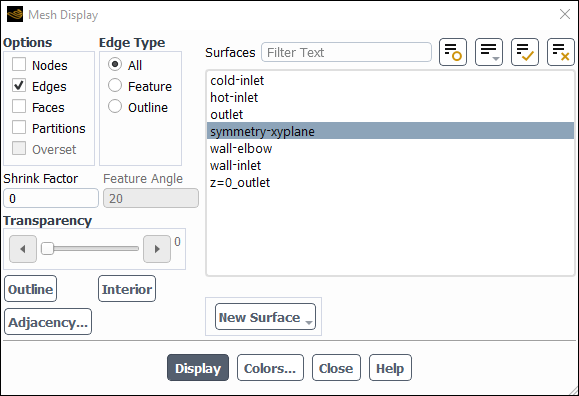The height and width of the screenshot is (396, 579).
Task: Enable the Faces checkbox
Action: click(x=19, y=106)
